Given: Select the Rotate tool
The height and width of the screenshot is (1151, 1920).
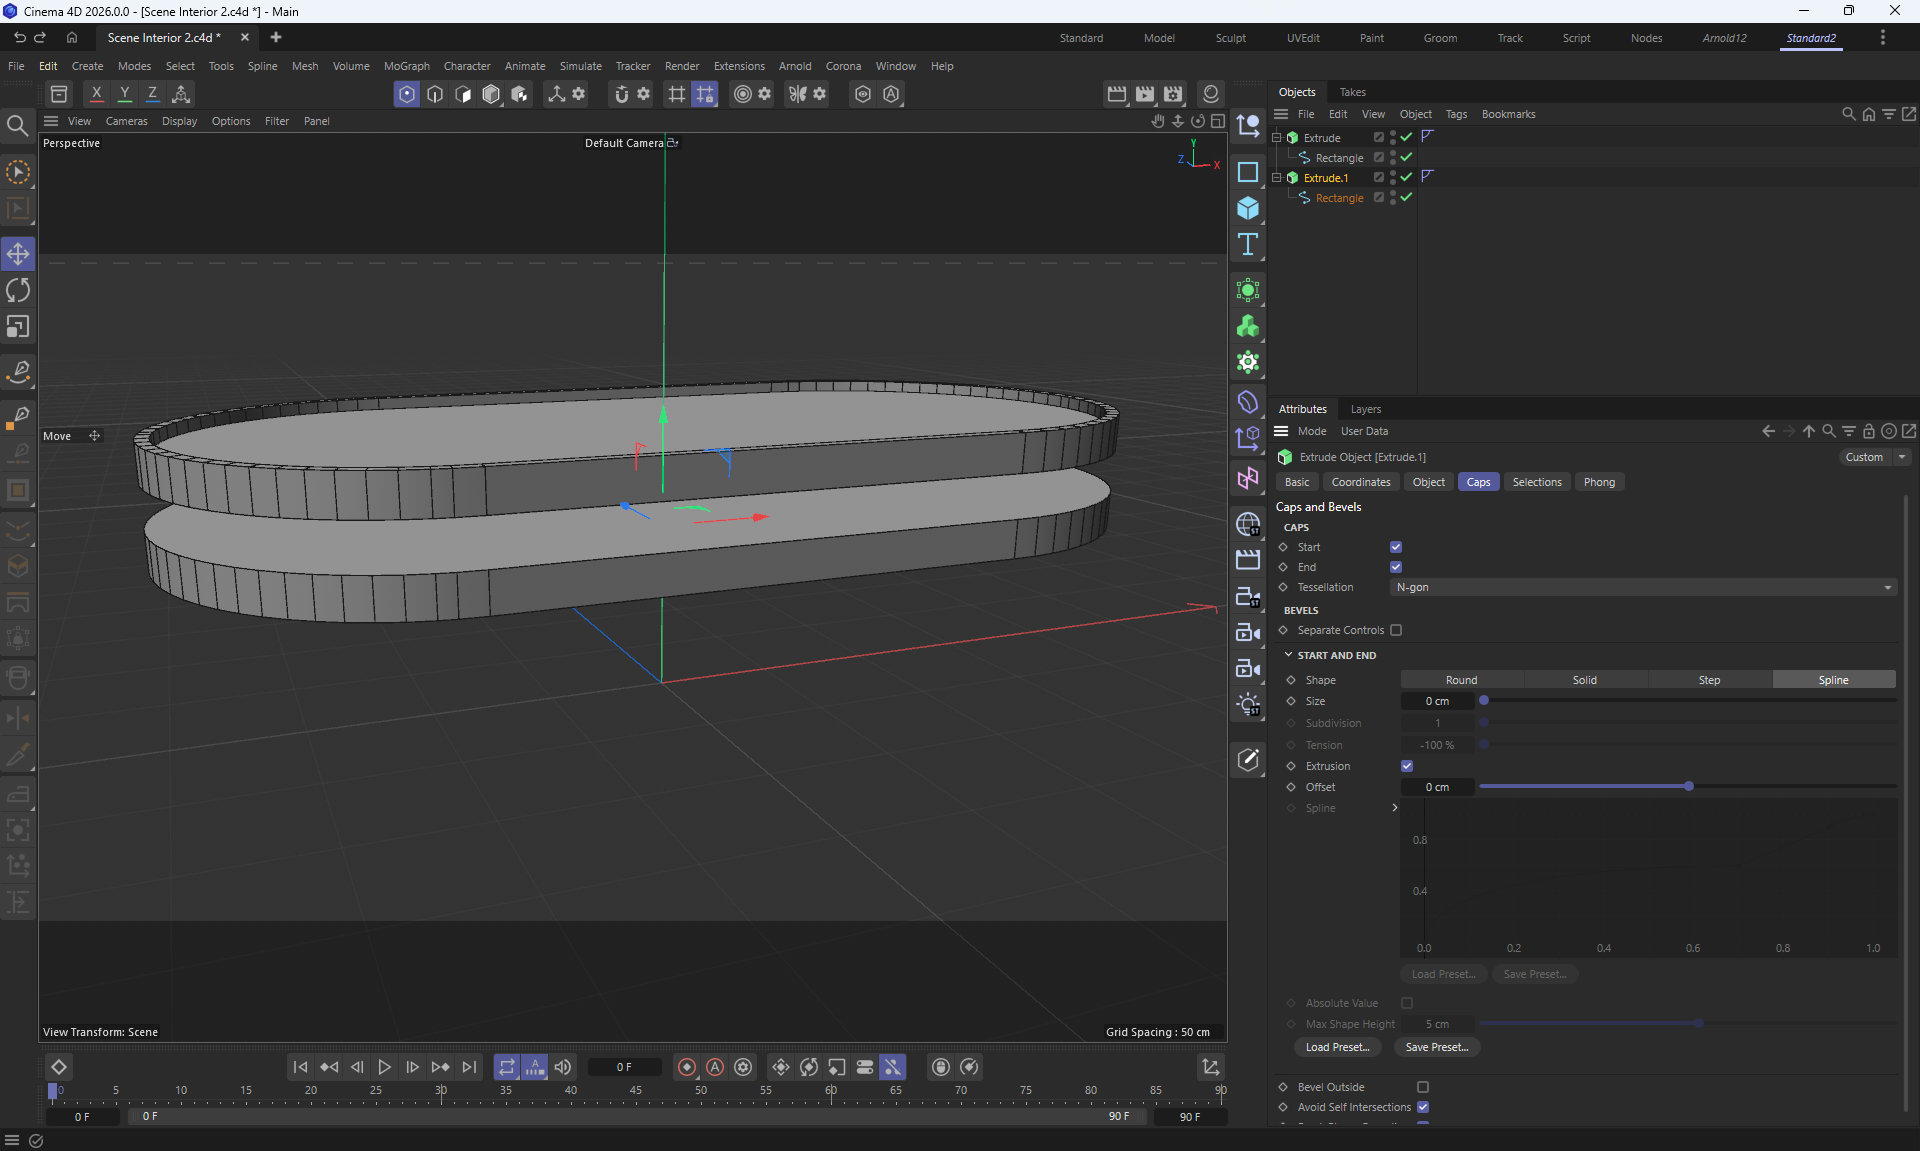Looking at the screenshot, I should 18,291.
